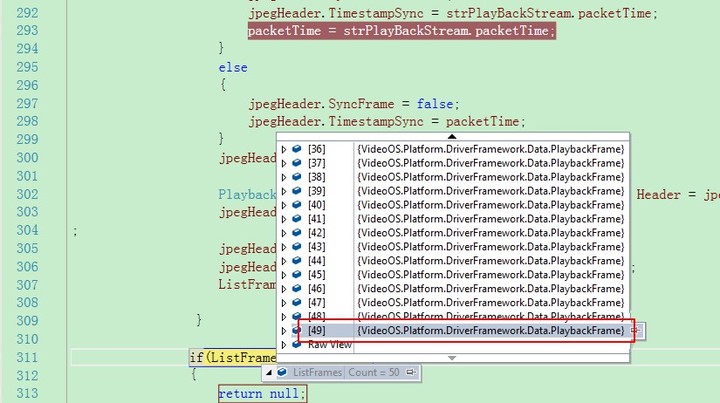Click the Count = 50 value
This screenshot has width=720, height=403.
point(375,372)
